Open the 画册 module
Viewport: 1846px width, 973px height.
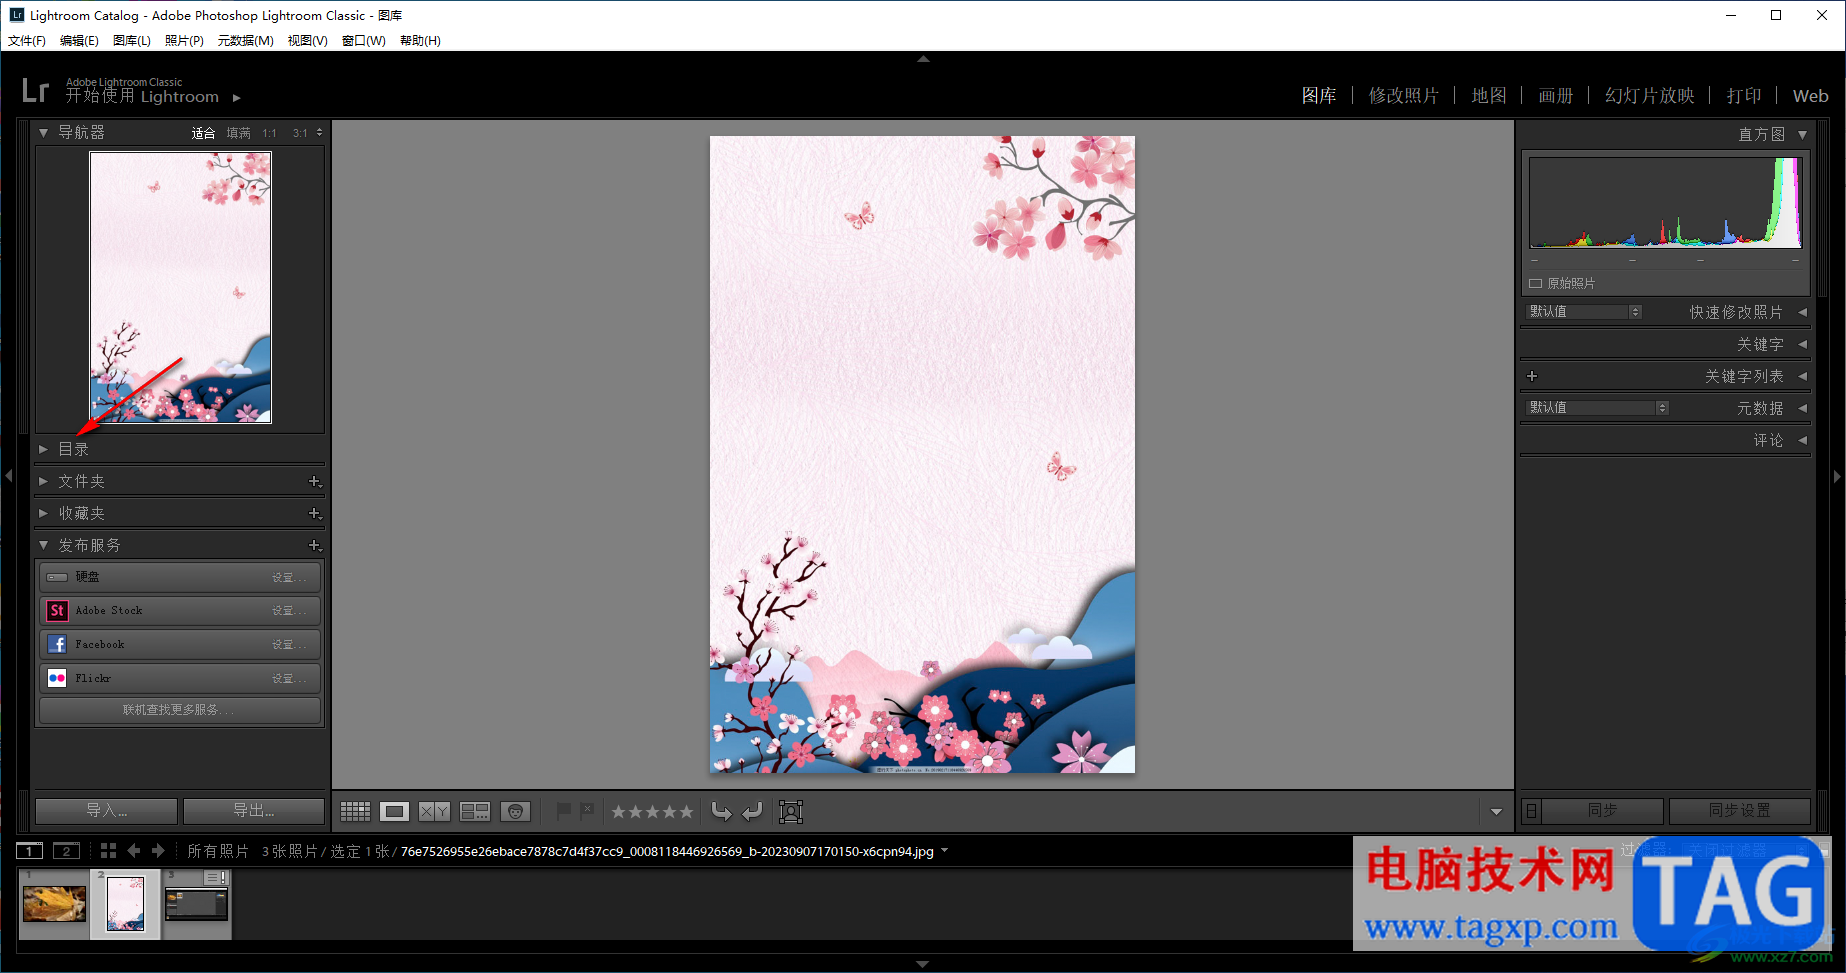click(x=1556, y=96)
